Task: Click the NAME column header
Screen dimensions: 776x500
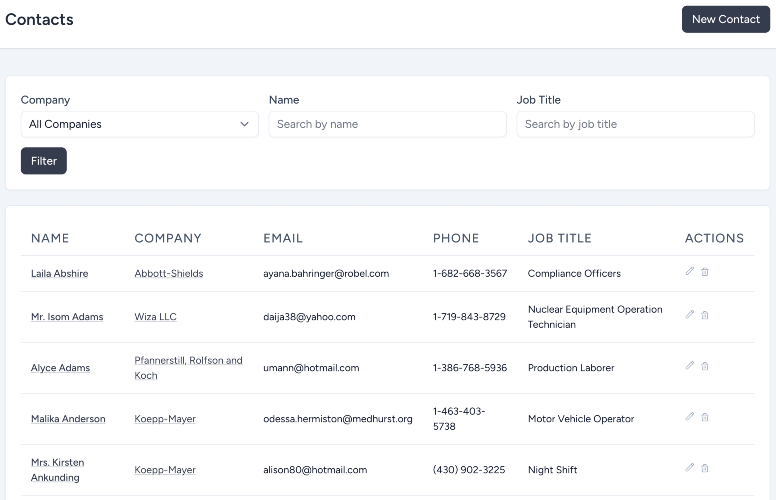Action: (50, 238)
